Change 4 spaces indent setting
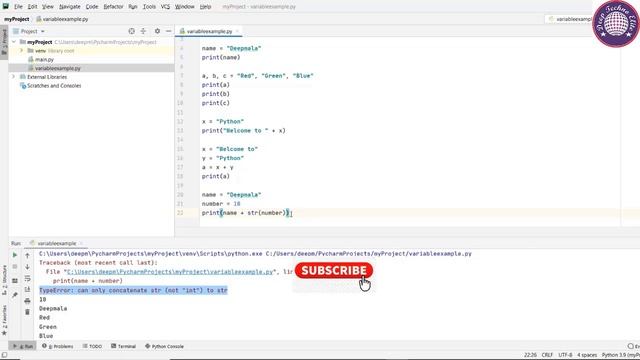 click(587, 355)
